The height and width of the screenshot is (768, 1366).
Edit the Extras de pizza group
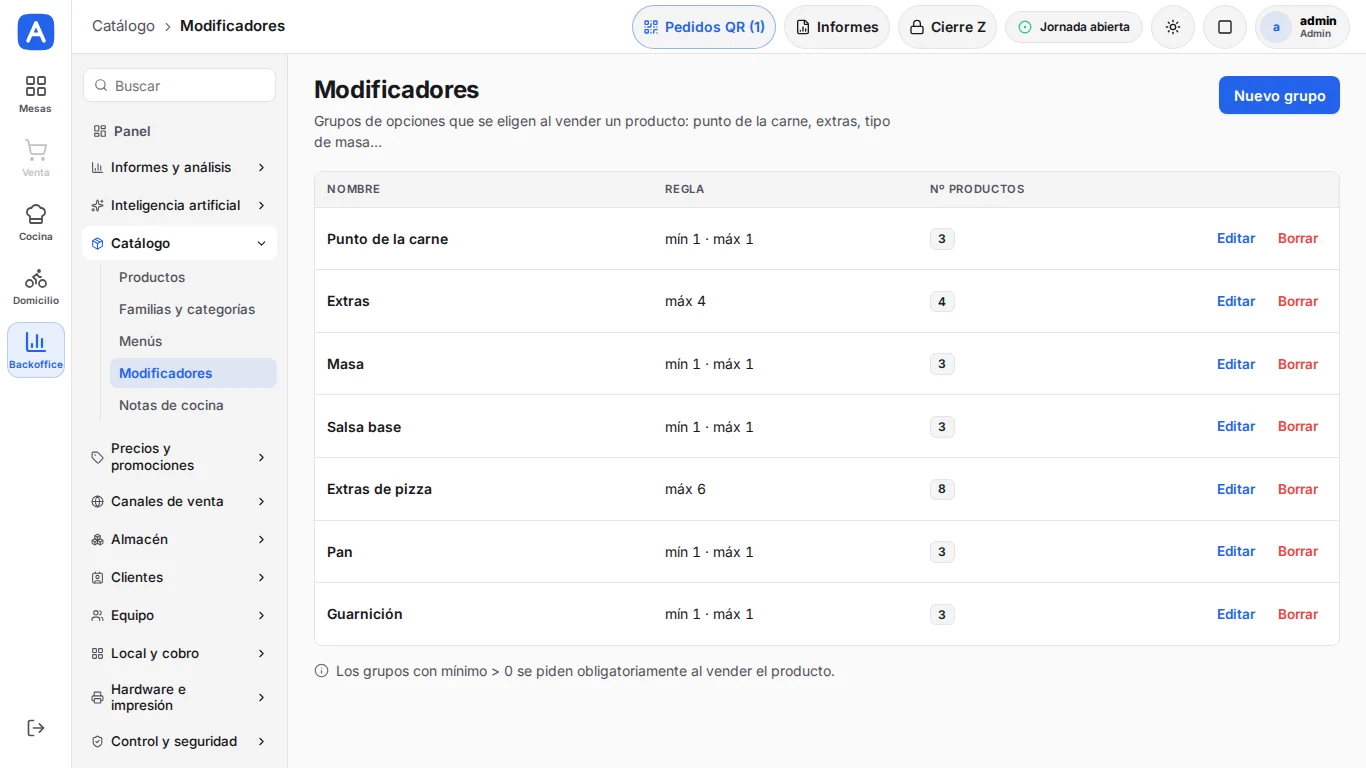coord(1236,489)
